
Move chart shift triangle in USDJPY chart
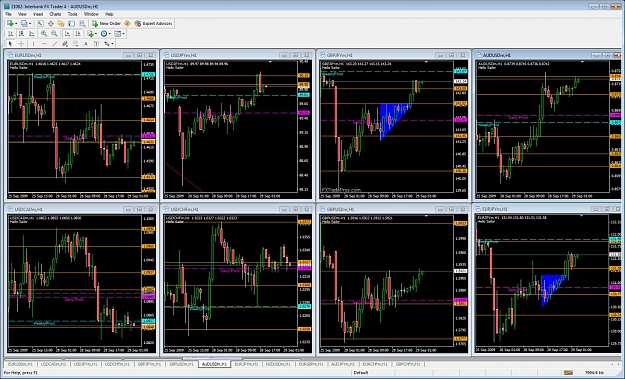pyautogui.click(x=270, y=62)
